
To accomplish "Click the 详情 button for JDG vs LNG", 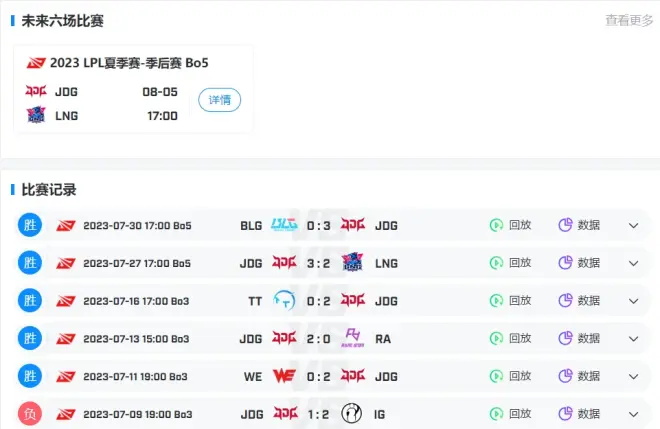I will point(219,100).
